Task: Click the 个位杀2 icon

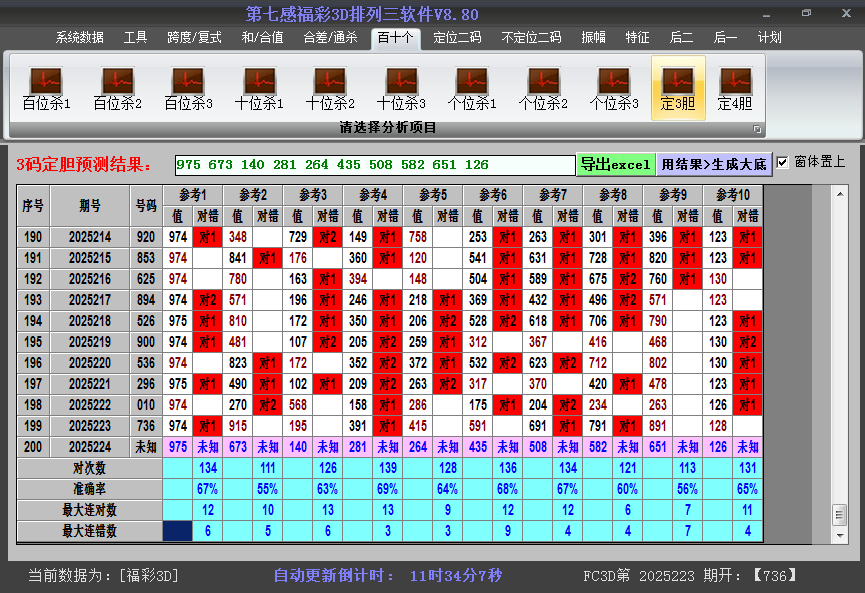Action: 543,88
